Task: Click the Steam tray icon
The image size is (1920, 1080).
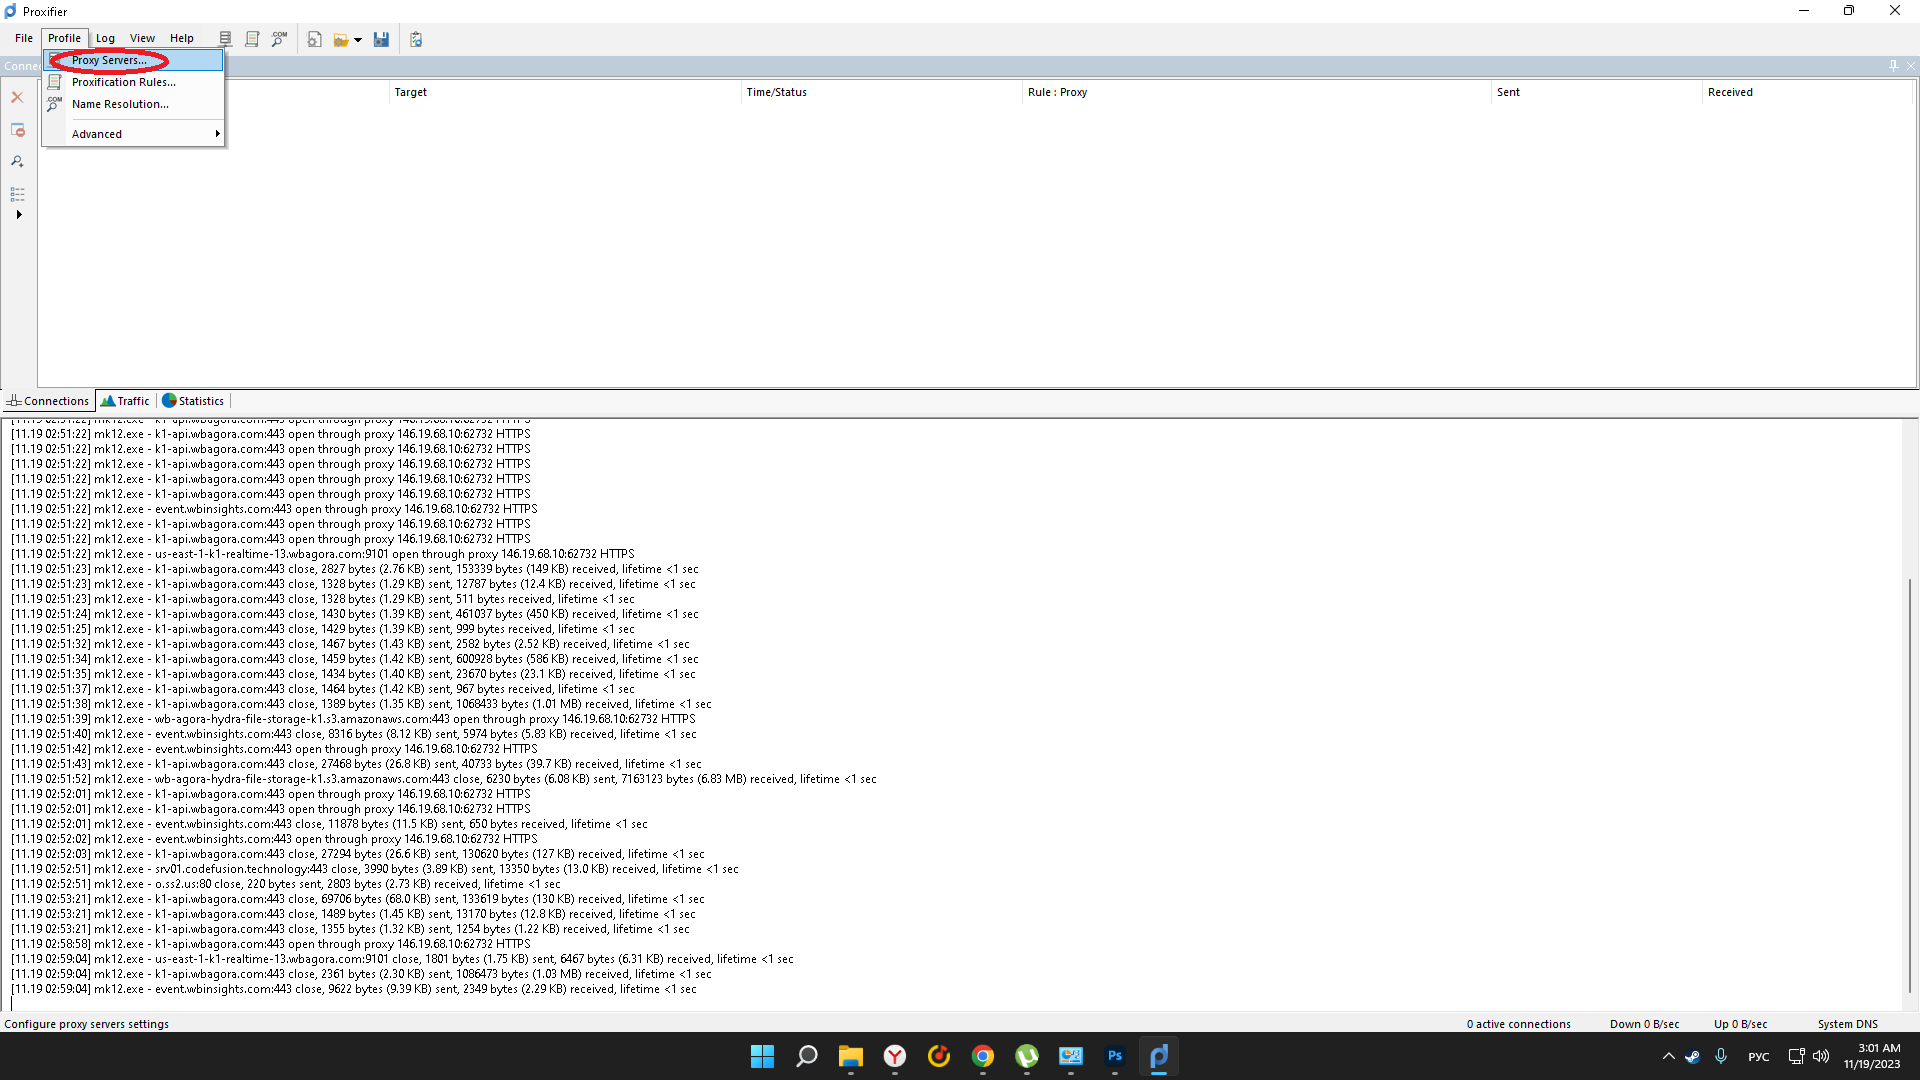Action: click(x=1692, y=1056)
